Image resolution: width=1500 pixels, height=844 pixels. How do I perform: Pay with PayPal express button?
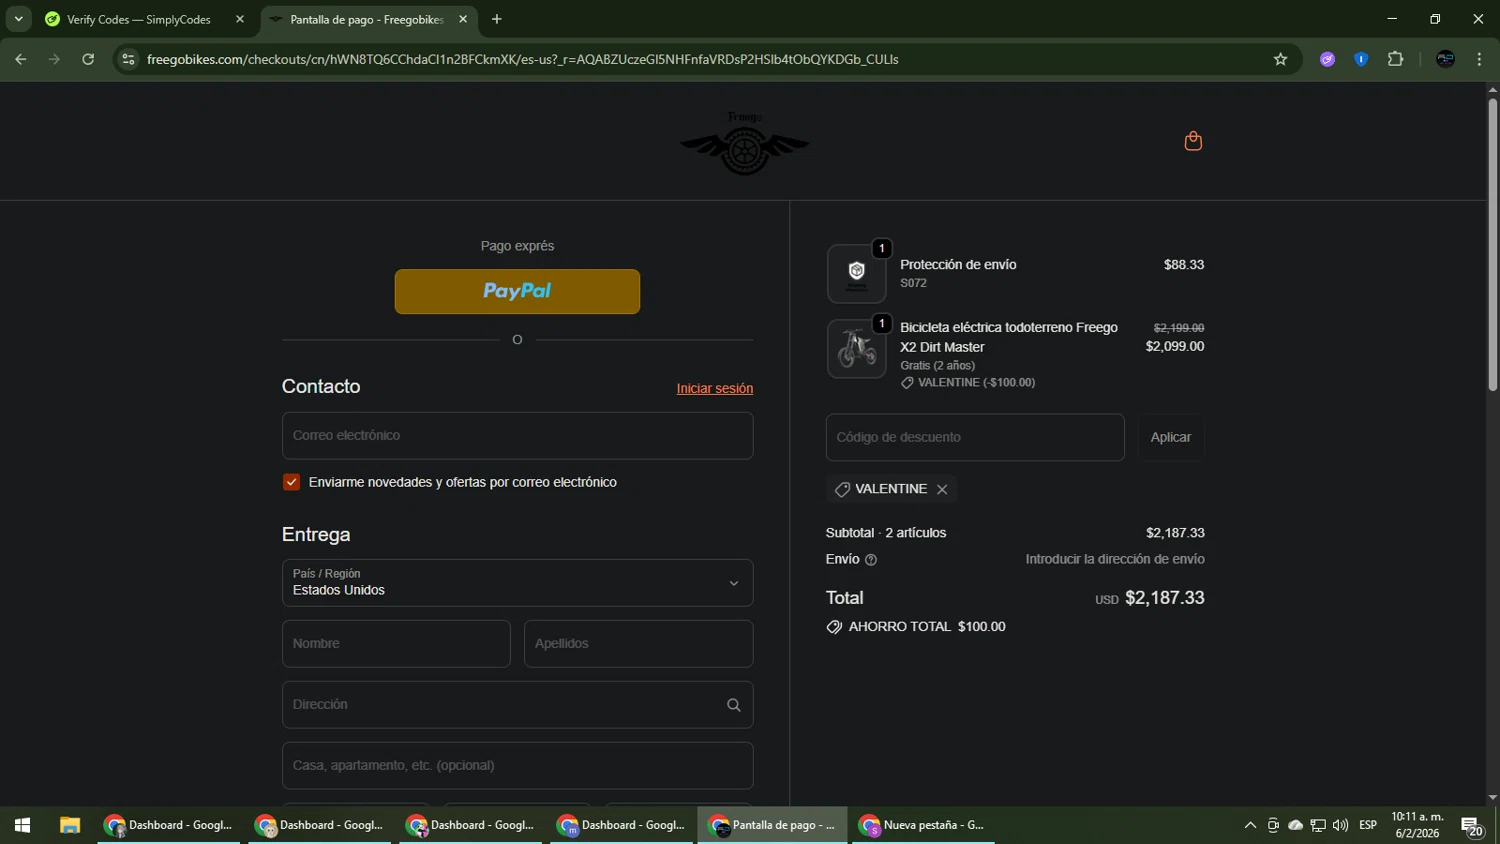517,291
